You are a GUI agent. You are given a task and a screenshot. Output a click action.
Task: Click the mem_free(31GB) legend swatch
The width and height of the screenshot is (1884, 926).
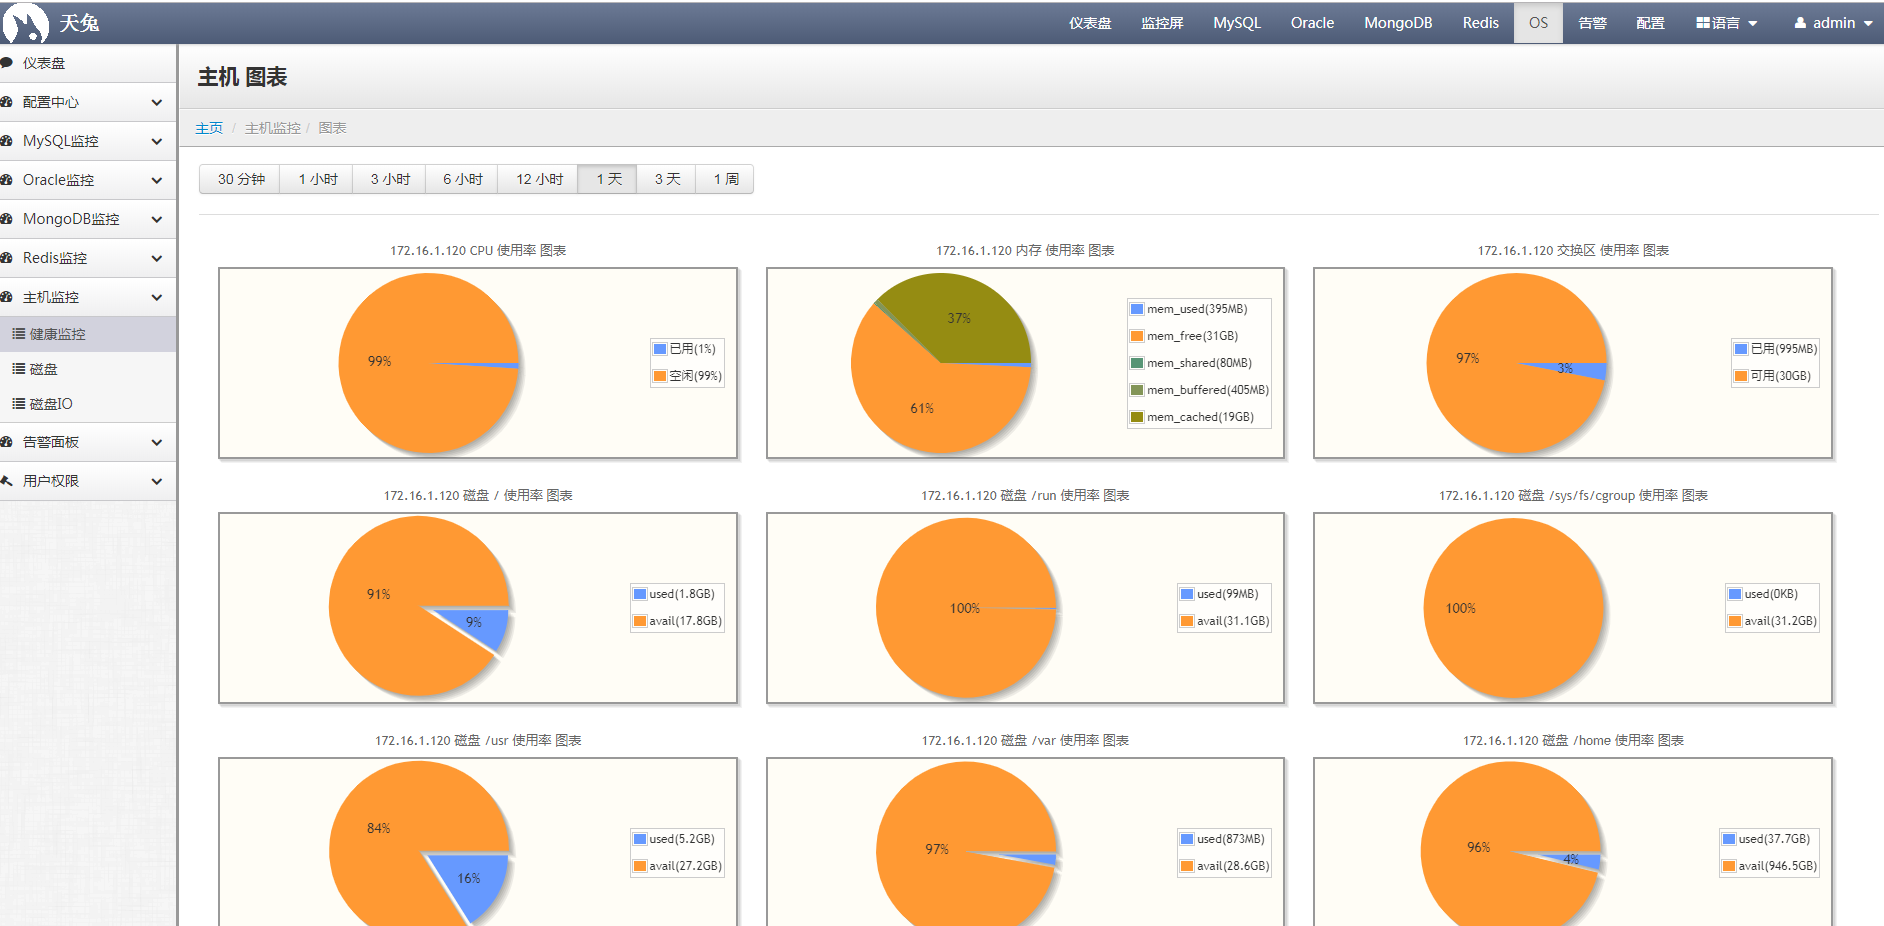1137,336
